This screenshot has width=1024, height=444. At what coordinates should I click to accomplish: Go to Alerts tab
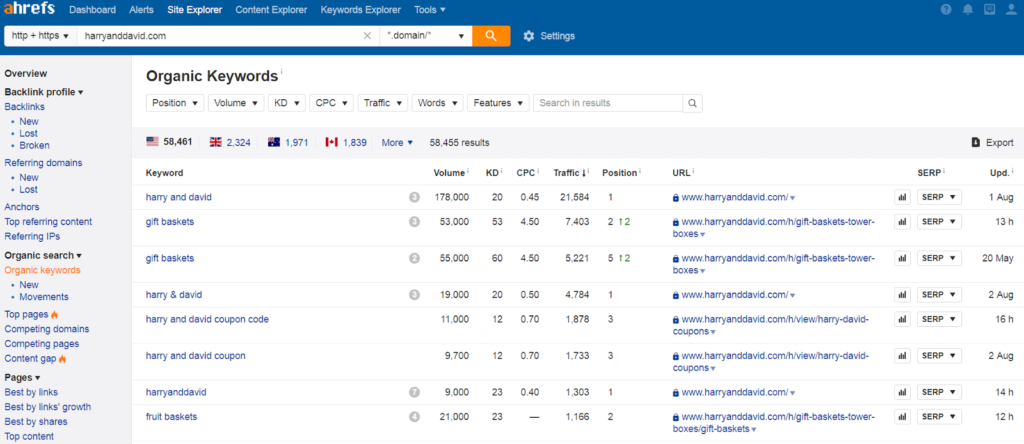point(142,10)
